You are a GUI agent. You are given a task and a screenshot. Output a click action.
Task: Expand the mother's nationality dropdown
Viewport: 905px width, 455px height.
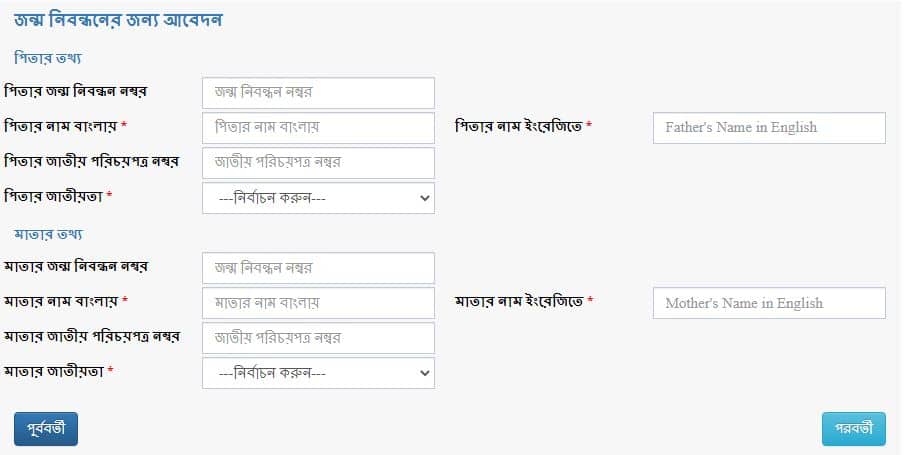point(318,373)
